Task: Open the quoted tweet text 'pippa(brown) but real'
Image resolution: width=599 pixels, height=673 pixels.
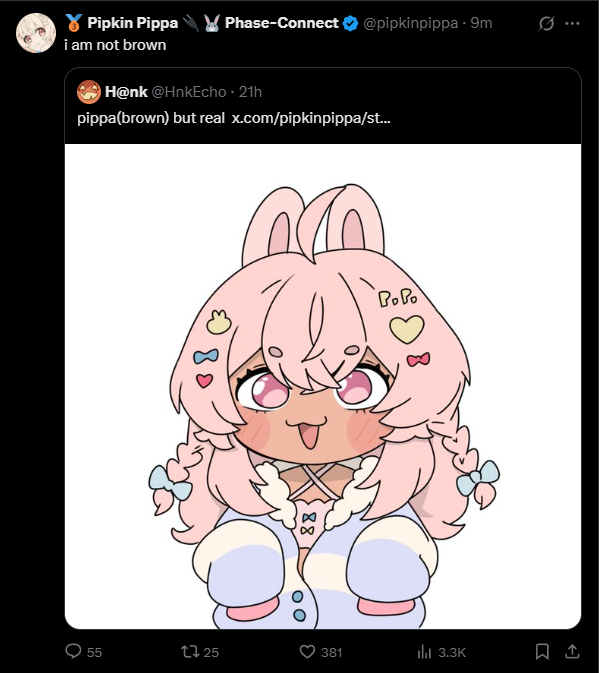Action: tap(151, 118)
